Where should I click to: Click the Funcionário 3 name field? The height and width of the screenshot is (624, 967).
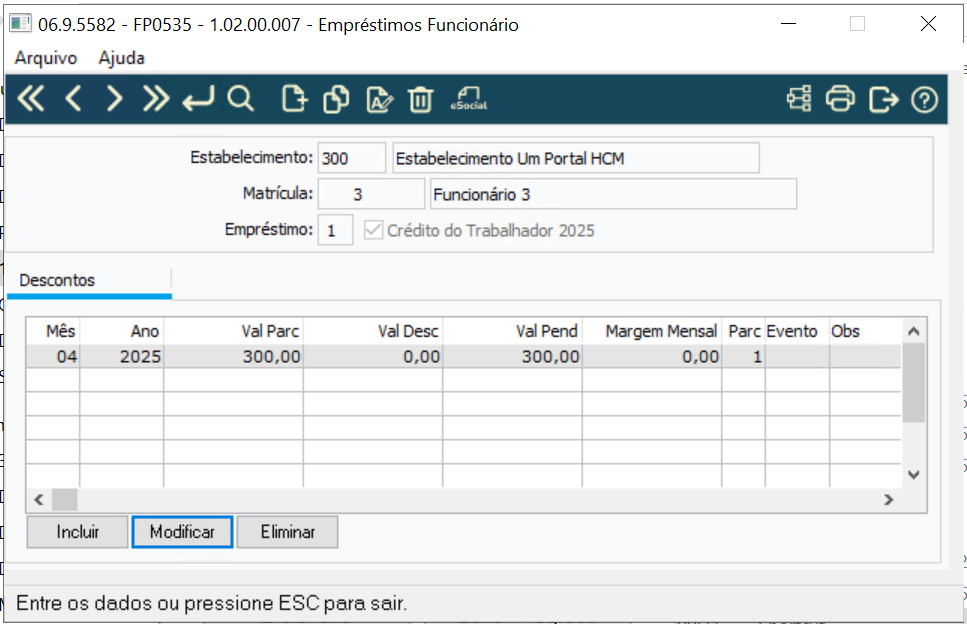tap(613, 194)
